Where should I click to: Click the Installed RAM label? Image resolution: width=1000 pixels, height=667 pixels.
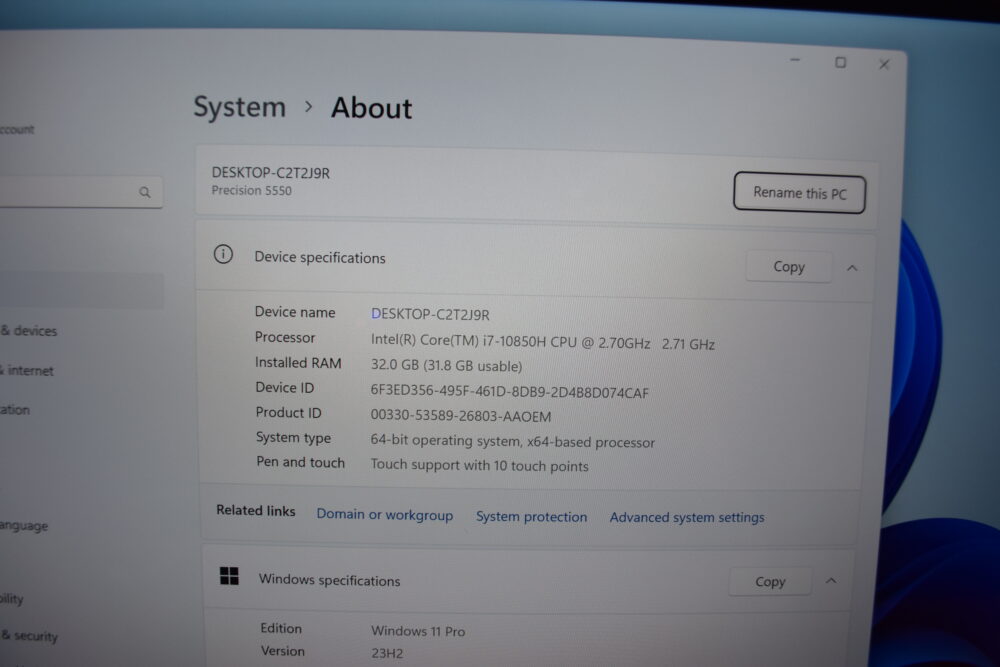click(x=298, y=363)
